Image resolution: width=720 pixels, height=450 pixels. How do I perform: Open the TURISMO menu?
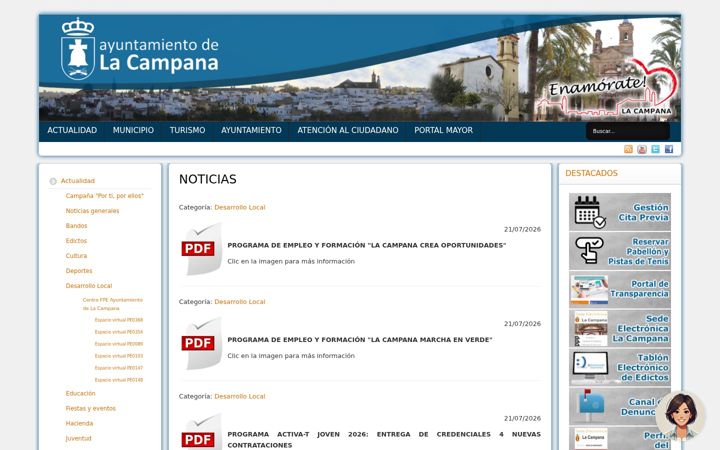187,130
